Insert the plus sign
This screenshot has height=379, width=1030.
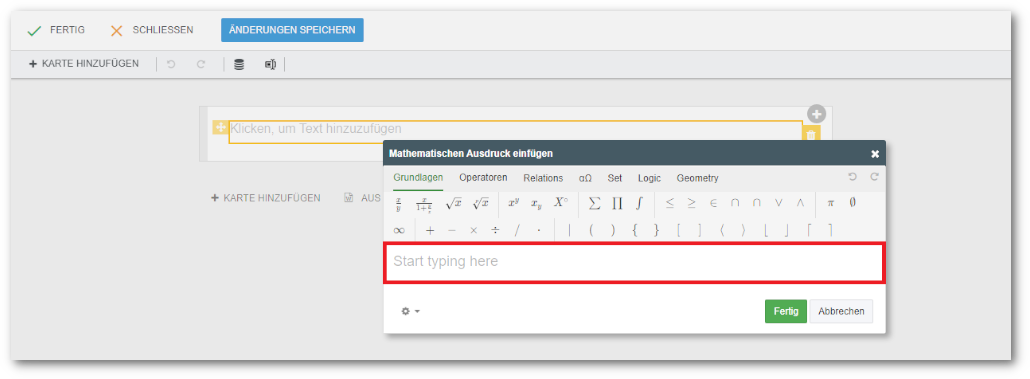click(430, 231)
